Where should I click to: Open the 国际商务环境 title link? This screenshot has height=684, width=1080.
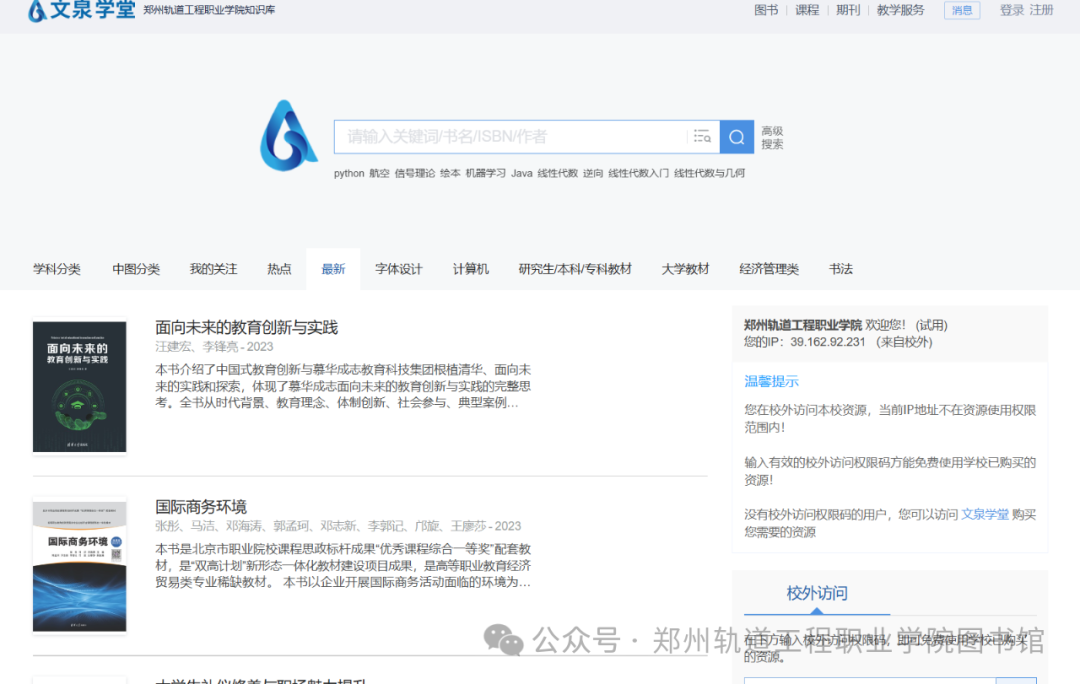click(201, 507)
